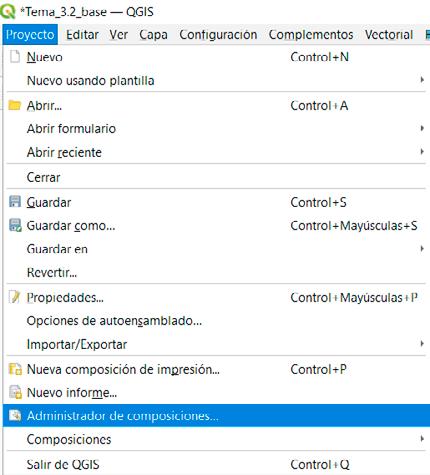Open the Editar menu
Image resolution: width=430 pixels, height=475 pixels.
pyautogui.click(x=82, y=35)
